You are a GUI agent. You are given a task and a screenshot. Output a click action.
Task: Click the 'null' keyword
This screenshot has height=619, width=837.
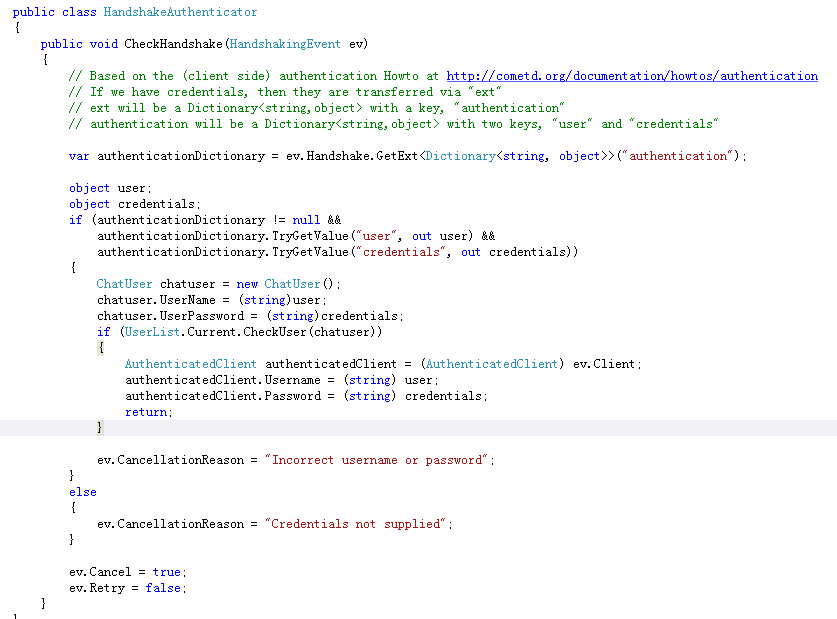pyautogui.click(x=306, y=220)
